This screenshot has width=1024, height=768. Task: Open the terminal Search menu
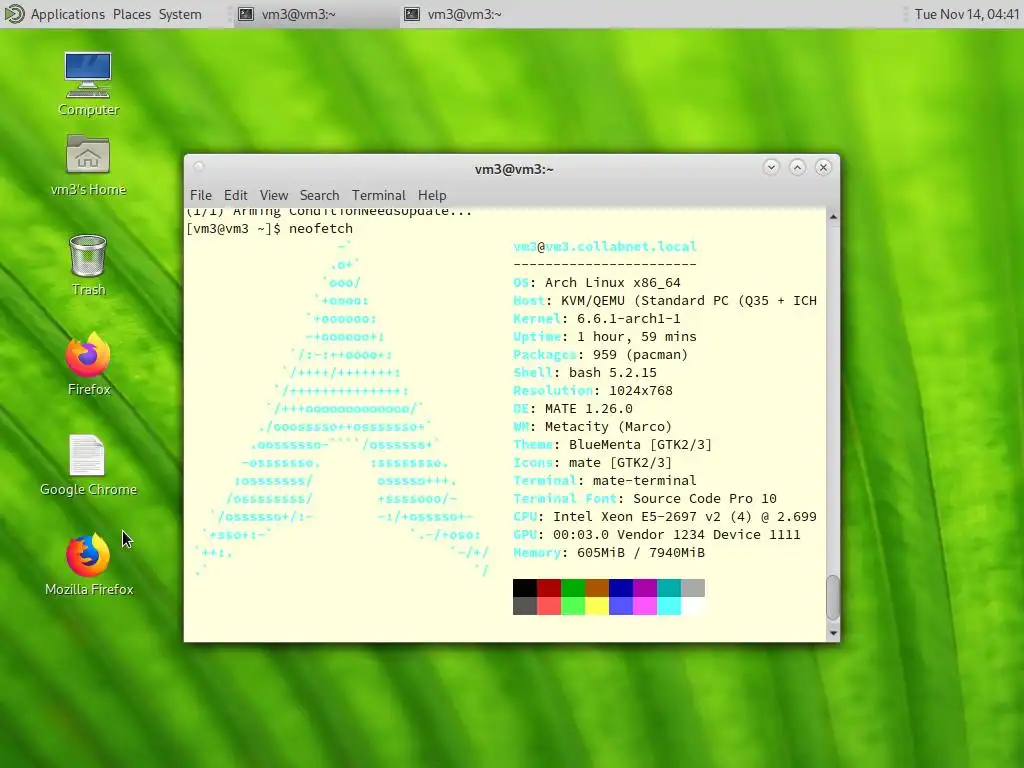(x=319, y=195)
